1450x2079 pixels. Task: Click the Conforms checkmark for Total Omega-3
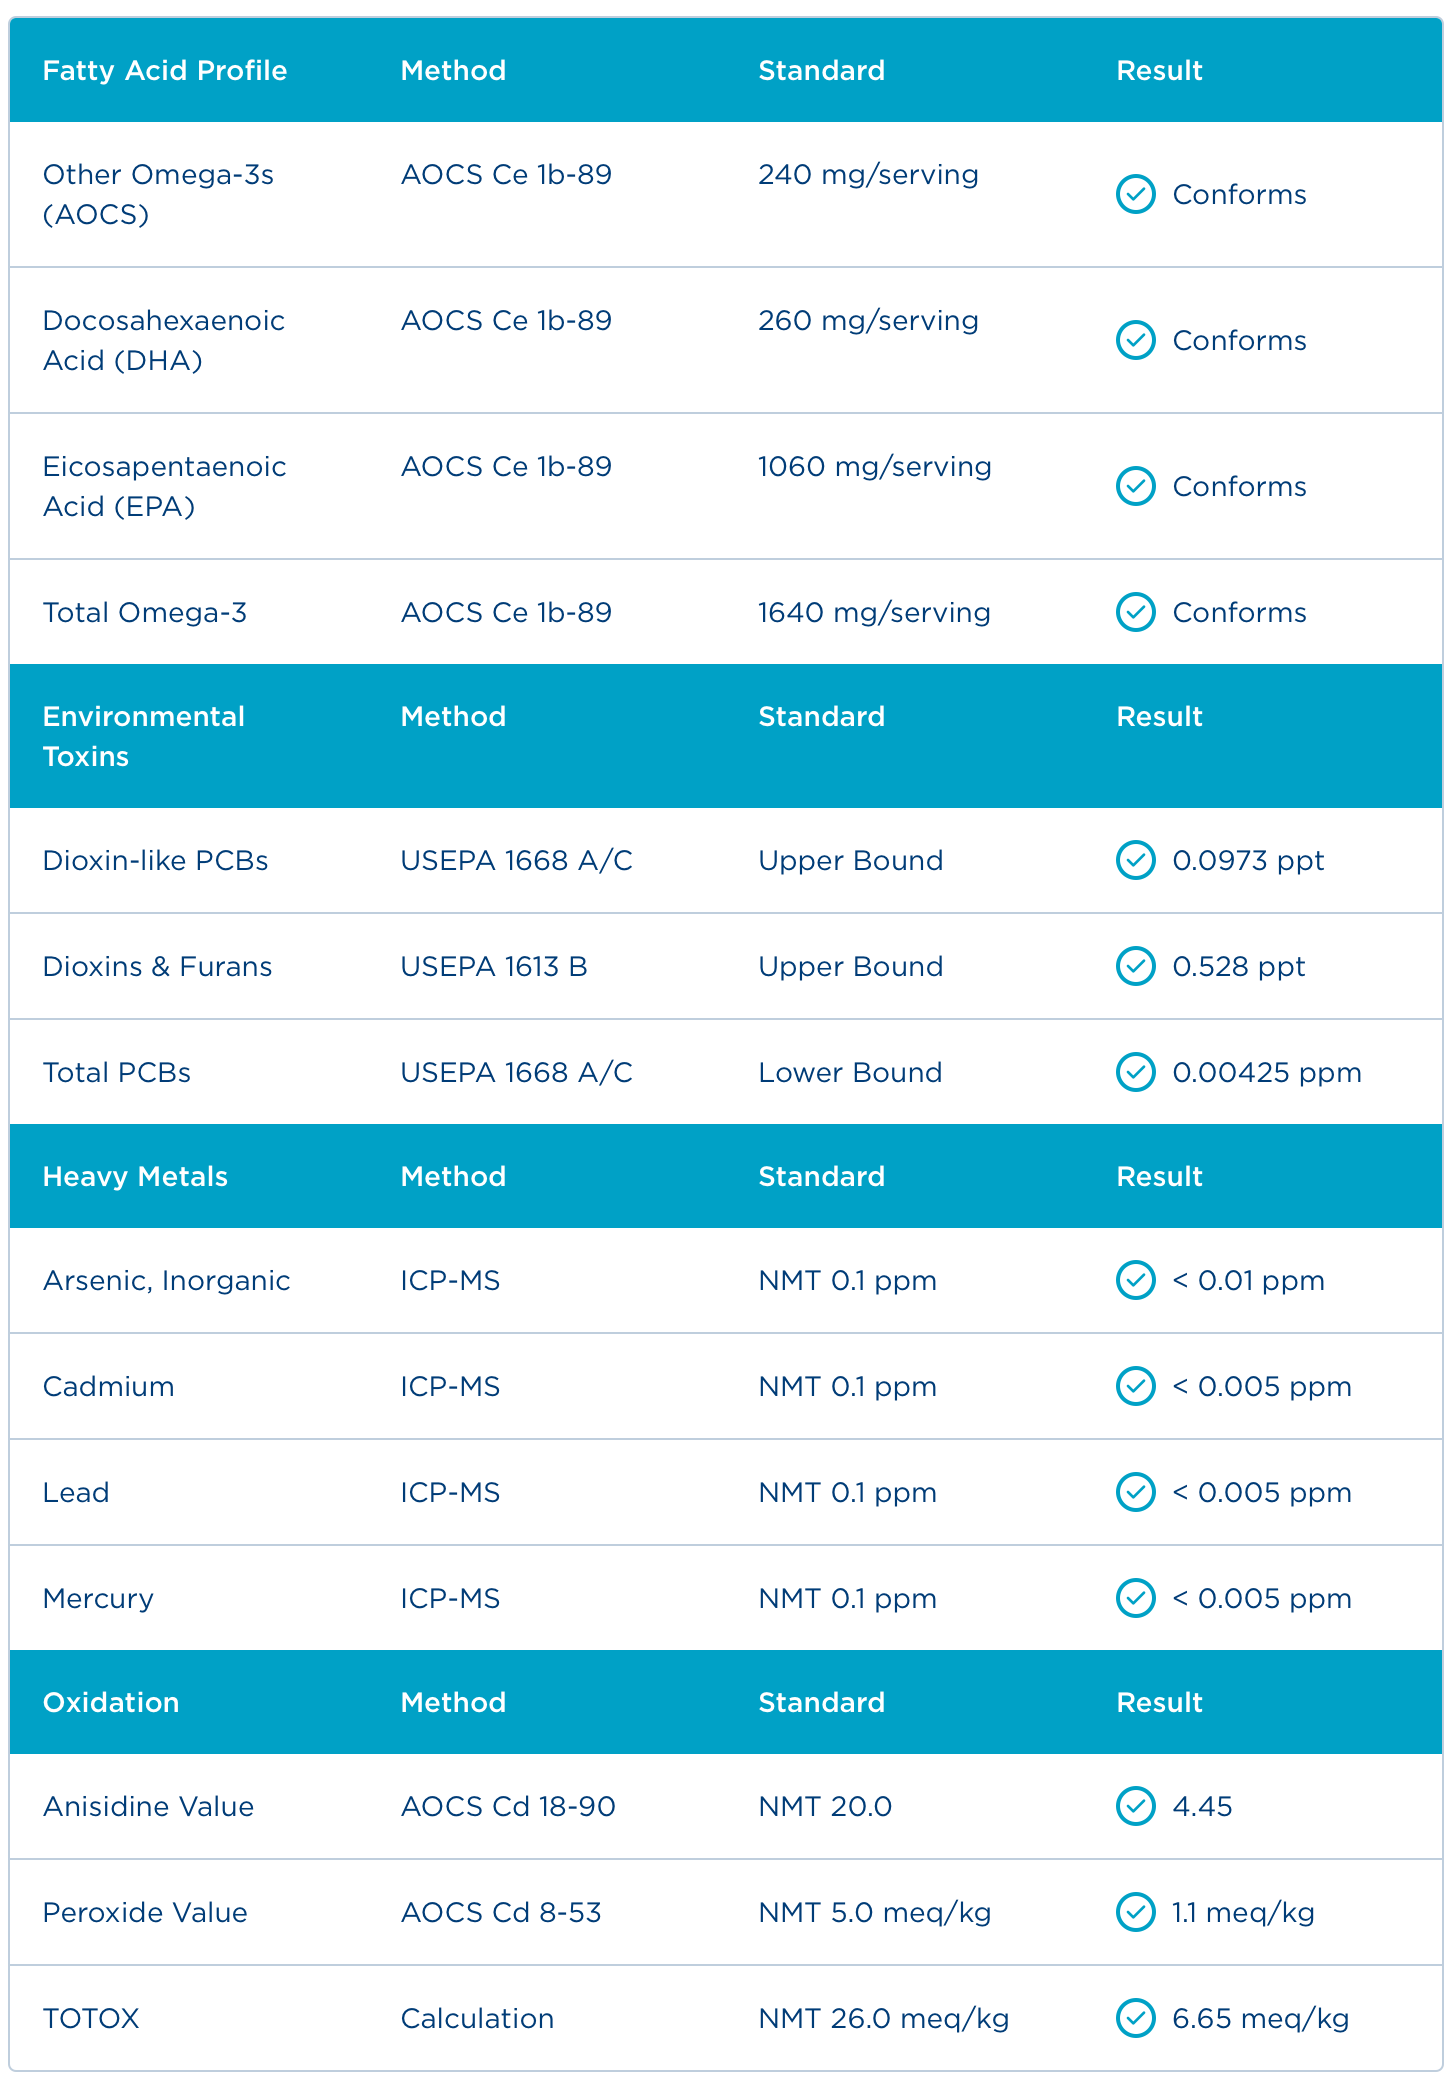click(x=1135, y=612)
